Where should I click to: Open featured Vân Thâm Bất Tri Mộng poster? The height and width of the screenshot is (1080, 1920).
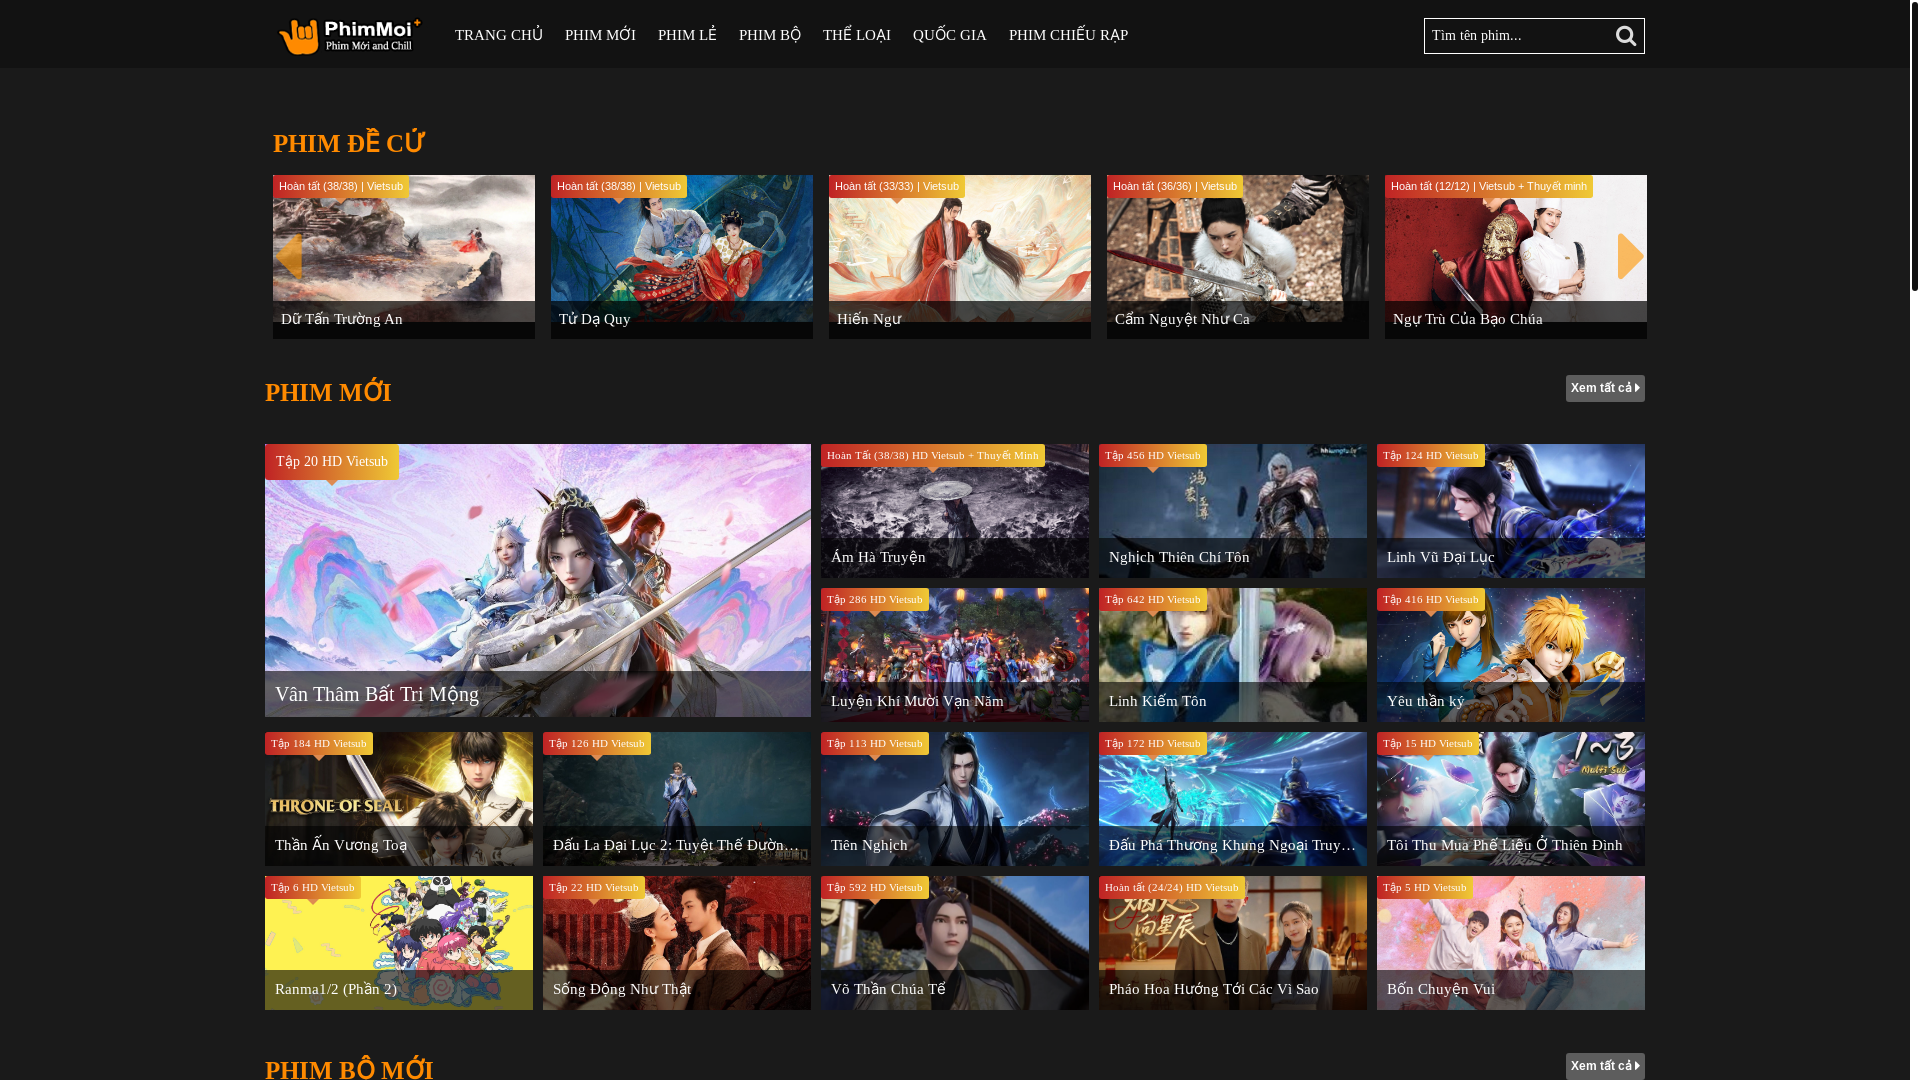pos(538,580)
